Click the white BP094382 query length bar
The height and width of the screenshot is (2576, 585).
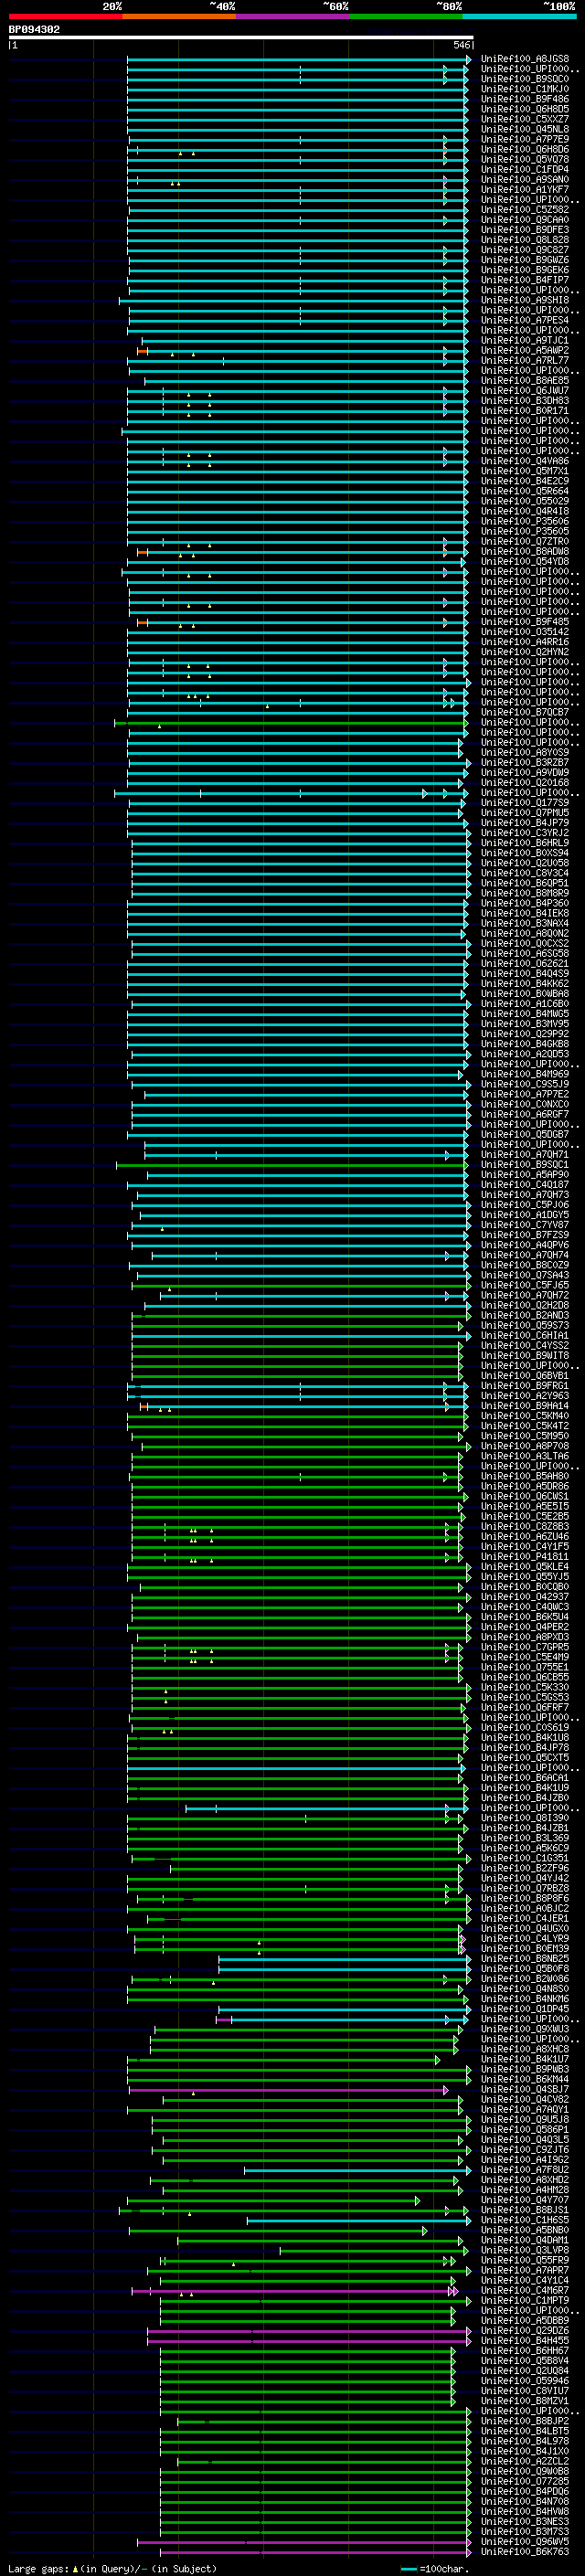241,38
